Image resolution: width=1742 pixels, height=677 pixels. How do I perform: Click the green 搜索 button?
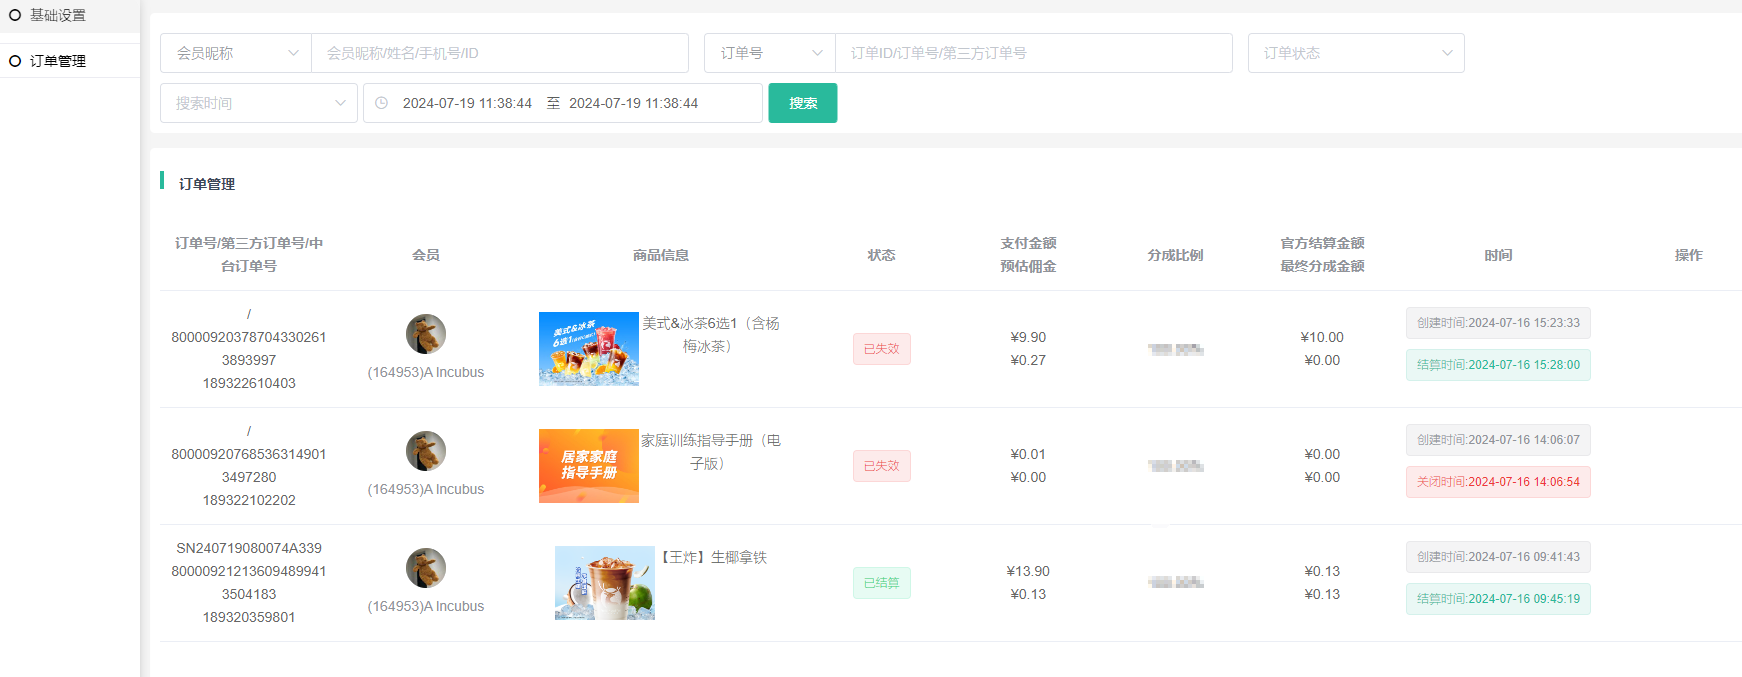(x=803, y=103)
